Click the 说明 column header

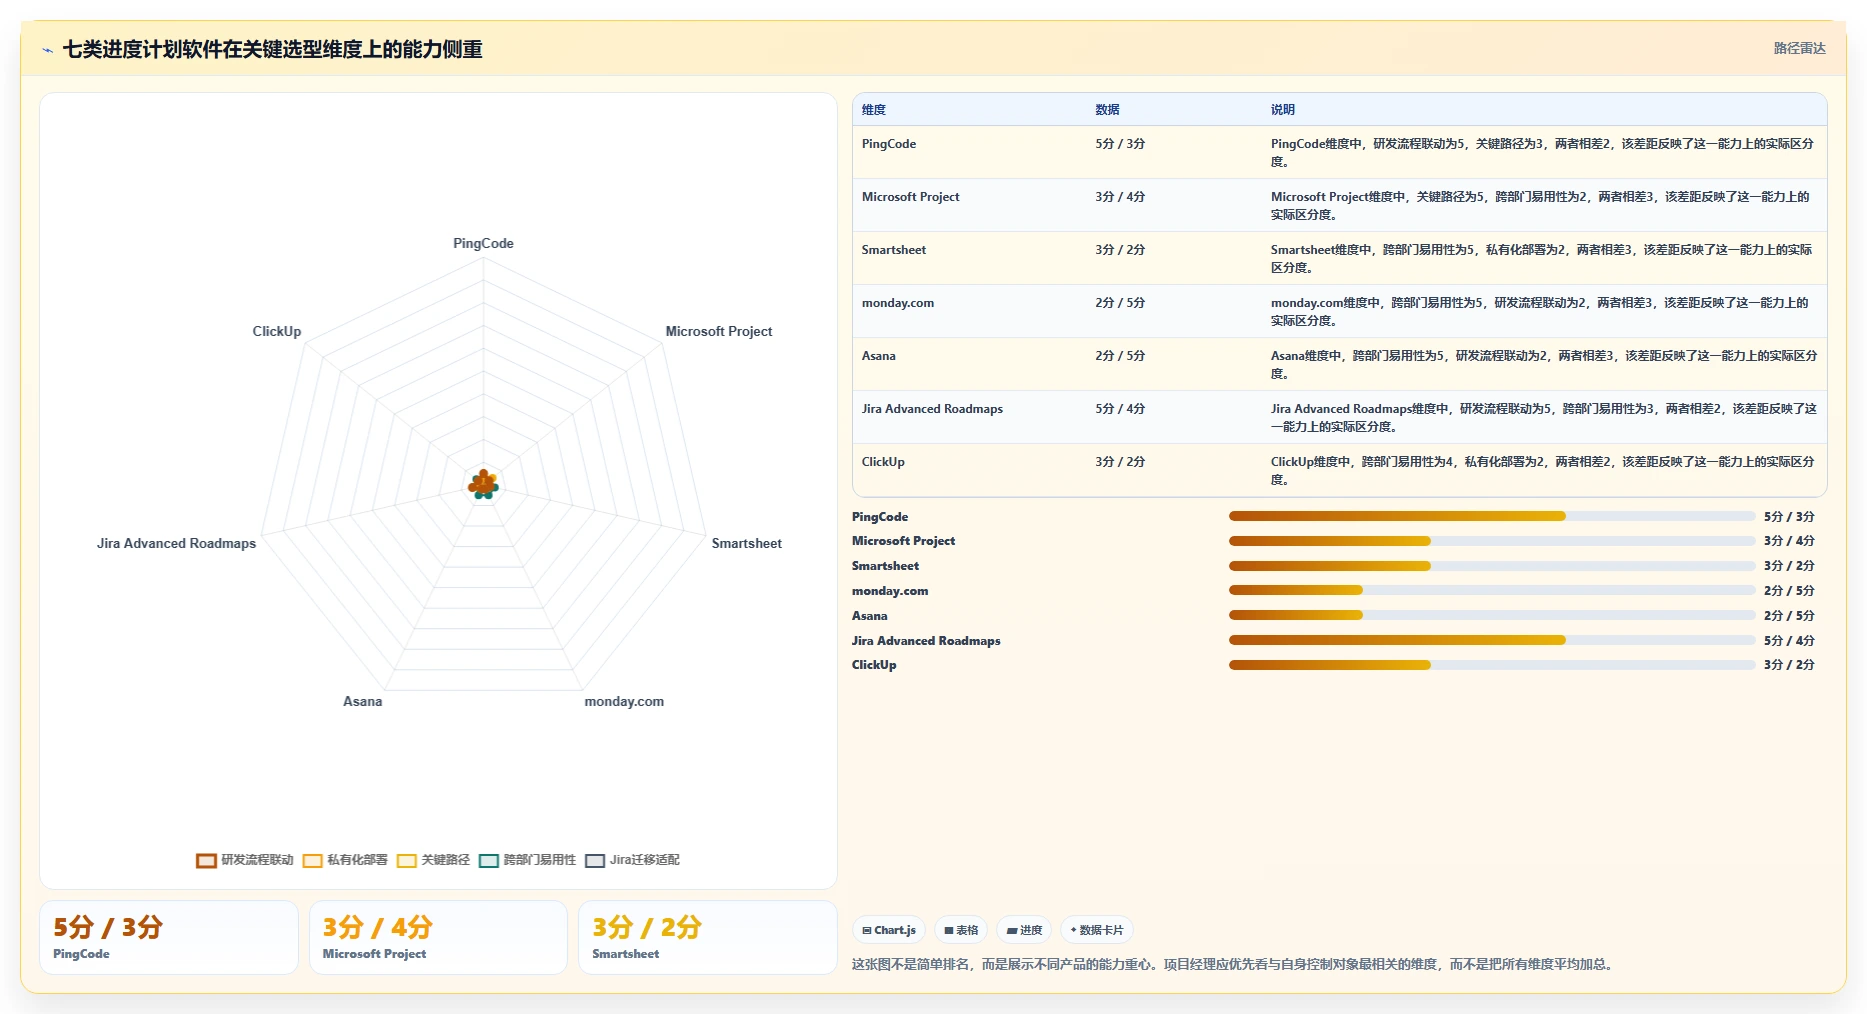coord(1283,110)
